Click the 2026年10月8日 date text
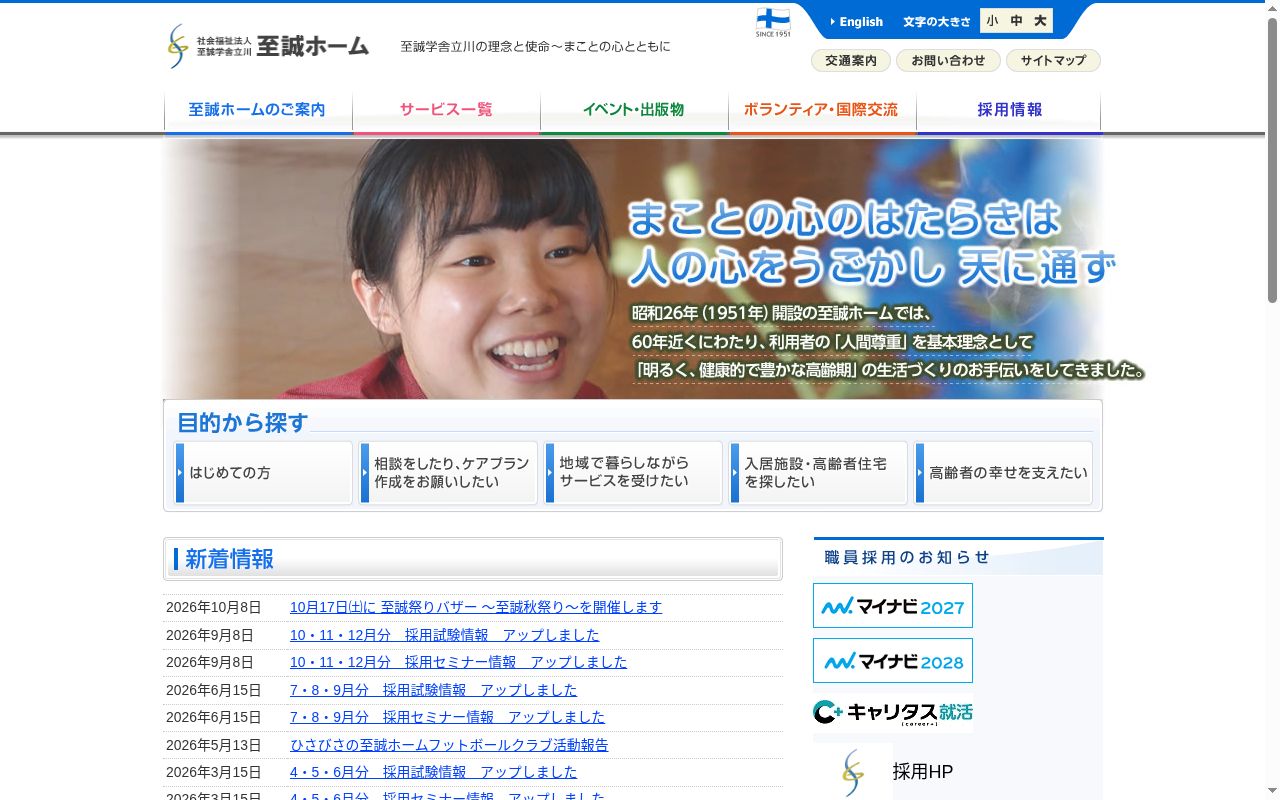 (214, 607)
